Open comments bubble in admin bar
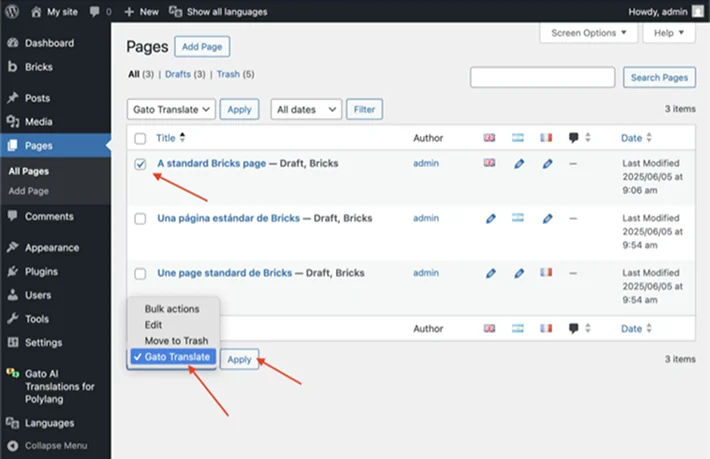710x459 pixels. 101,12
